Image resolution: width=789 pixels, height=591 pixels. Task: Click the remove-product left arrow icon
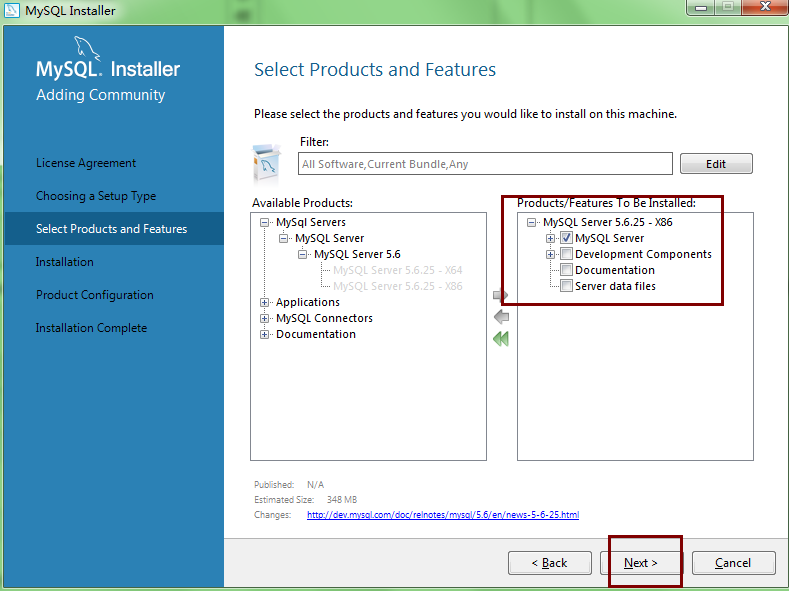(501, 317)
